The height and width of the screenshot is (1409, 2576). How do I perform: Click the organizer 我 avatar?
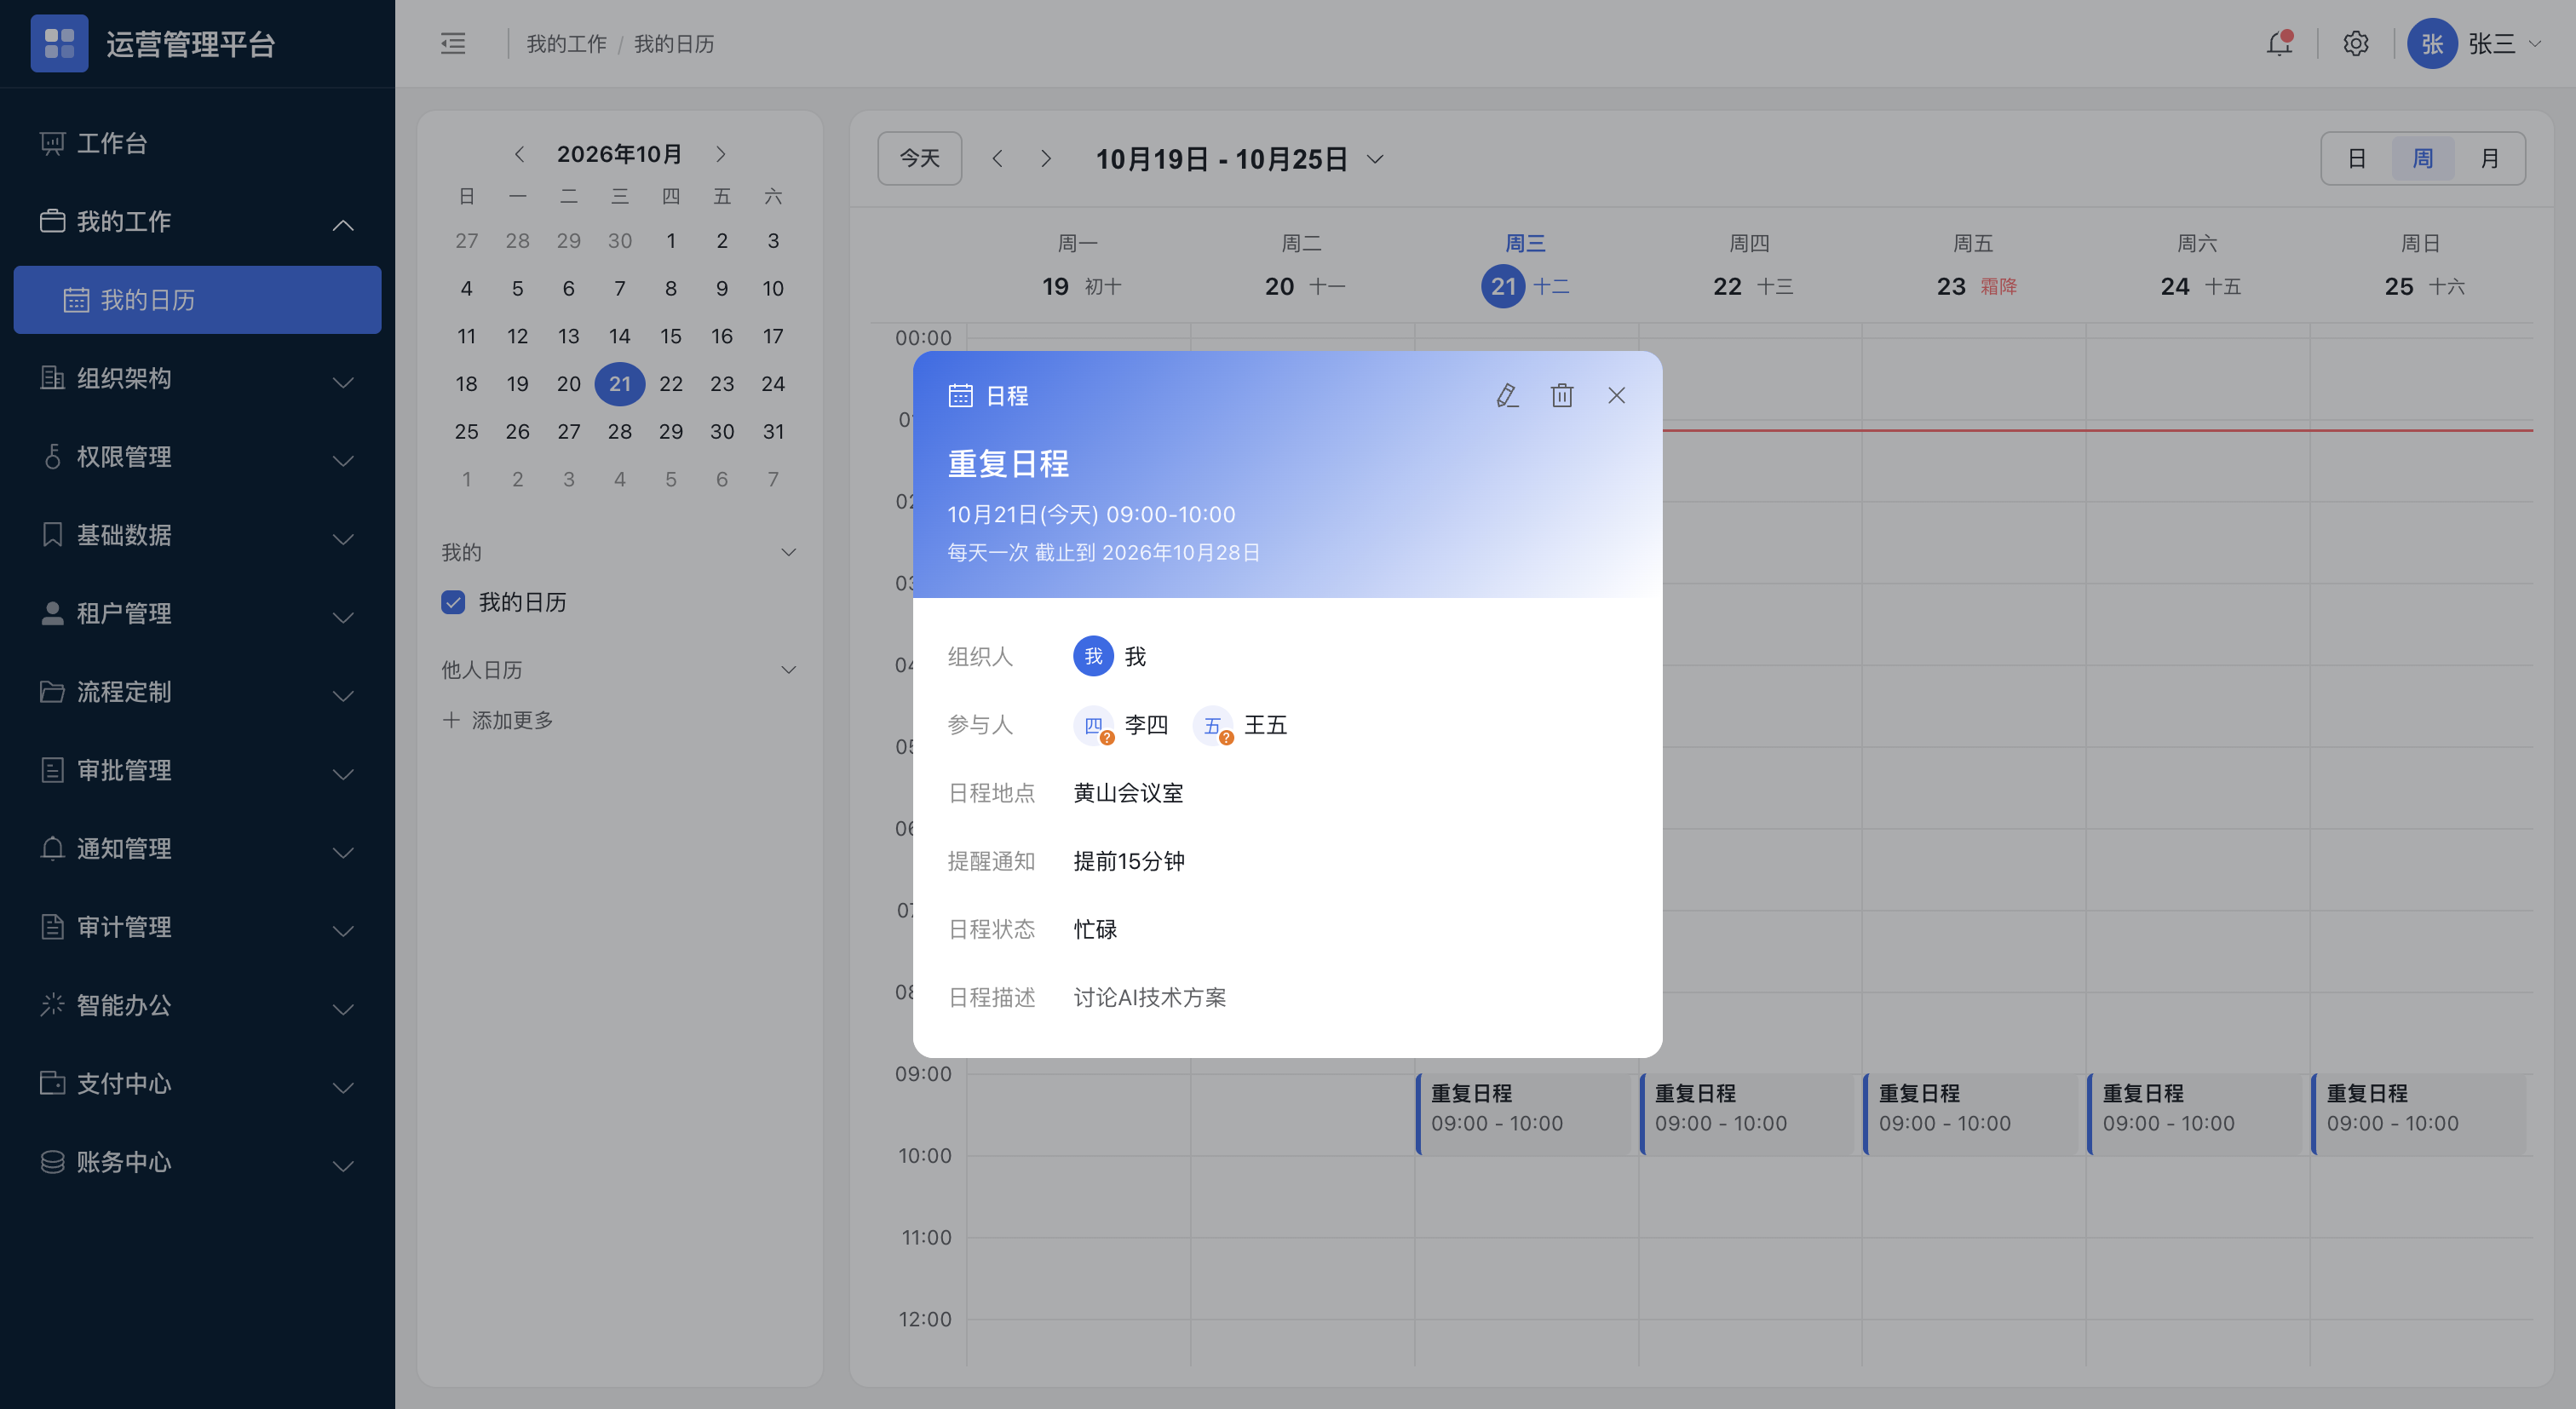click(x=1093, y=657)
